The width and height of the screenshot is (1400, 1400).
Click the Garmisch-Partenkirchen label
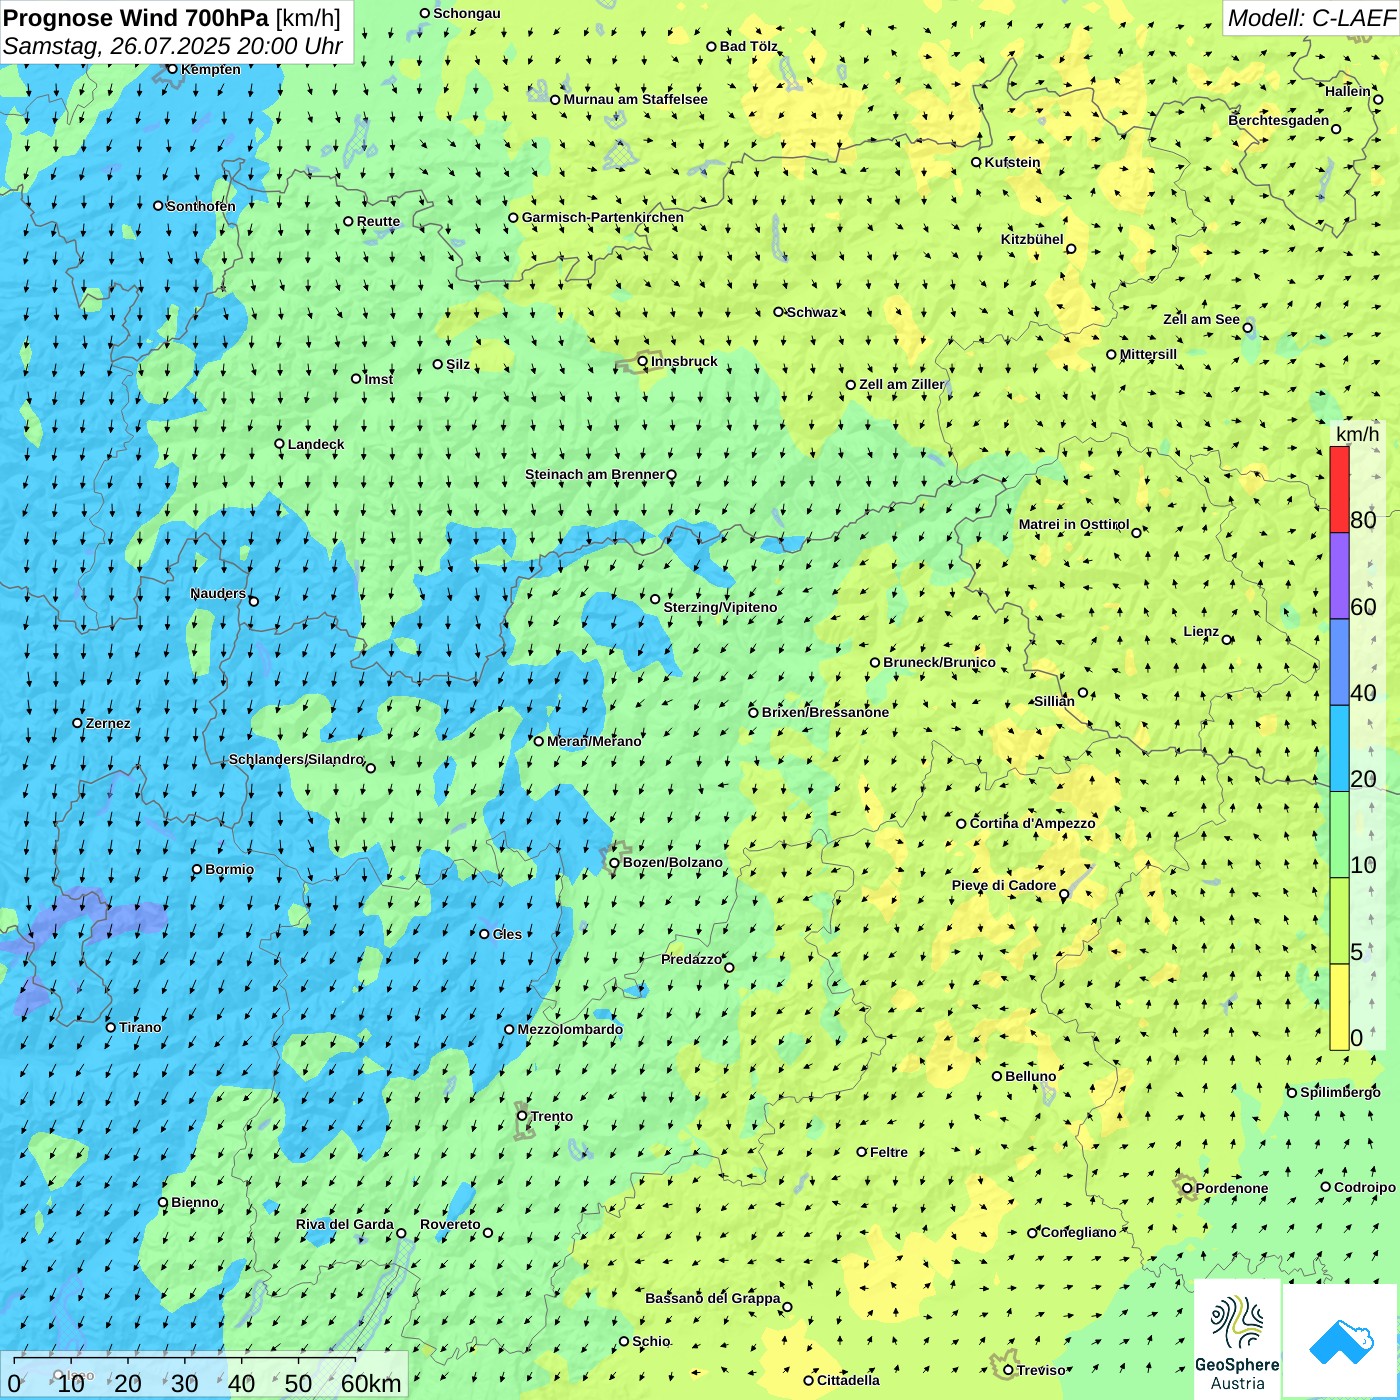[603, 217]
